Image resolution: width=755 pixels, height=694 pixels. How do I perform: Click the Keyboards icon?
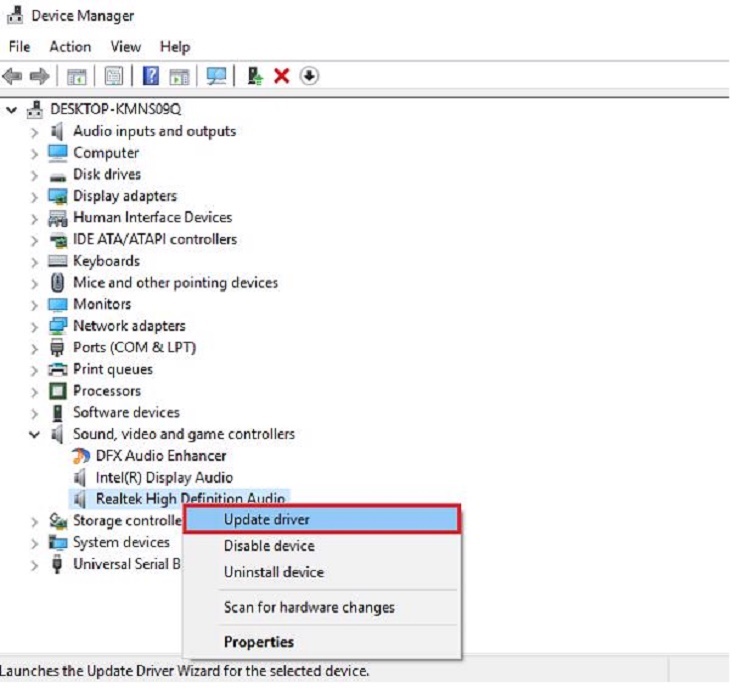tap(58, 261)
